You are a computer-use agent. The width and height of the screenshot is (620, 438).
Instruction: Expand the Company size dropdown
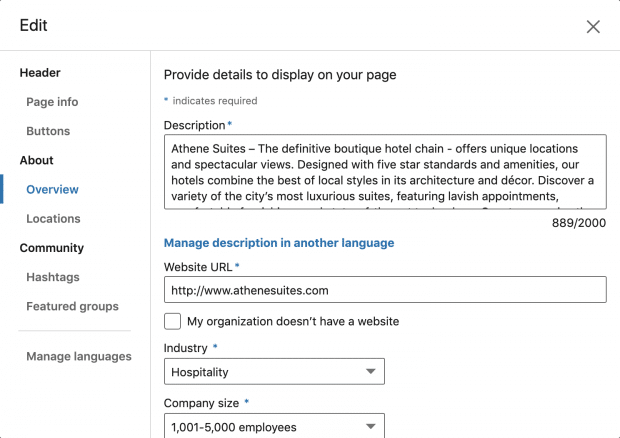click(x=273, y=427)
